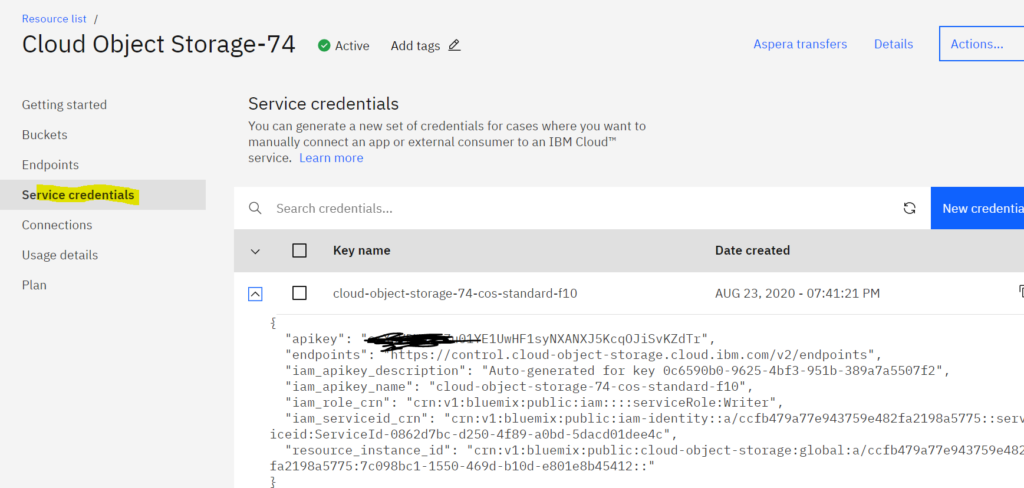Click the New credential button
This screenshot has height=488, width=1024.
coord(977,208)
